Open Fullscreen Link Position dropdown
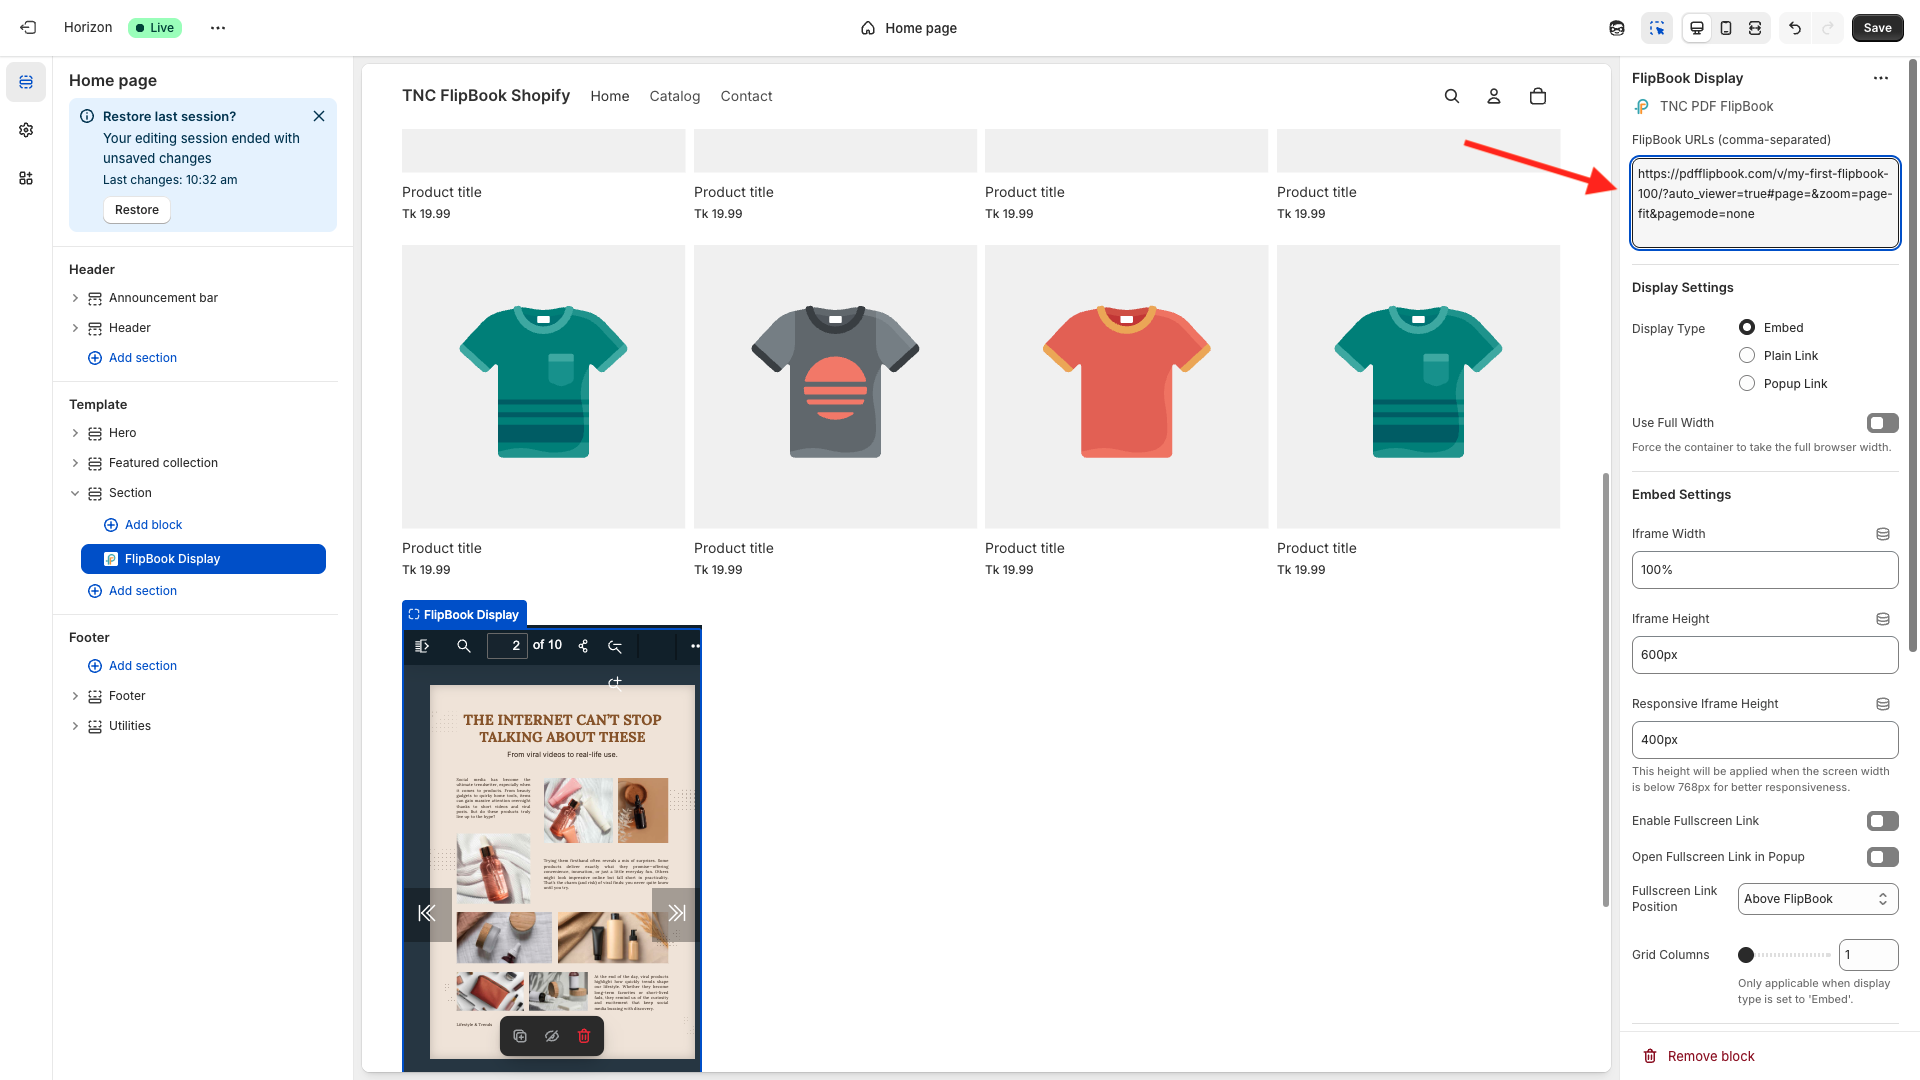1920x1080 pixels. [x=1817, y=899]
